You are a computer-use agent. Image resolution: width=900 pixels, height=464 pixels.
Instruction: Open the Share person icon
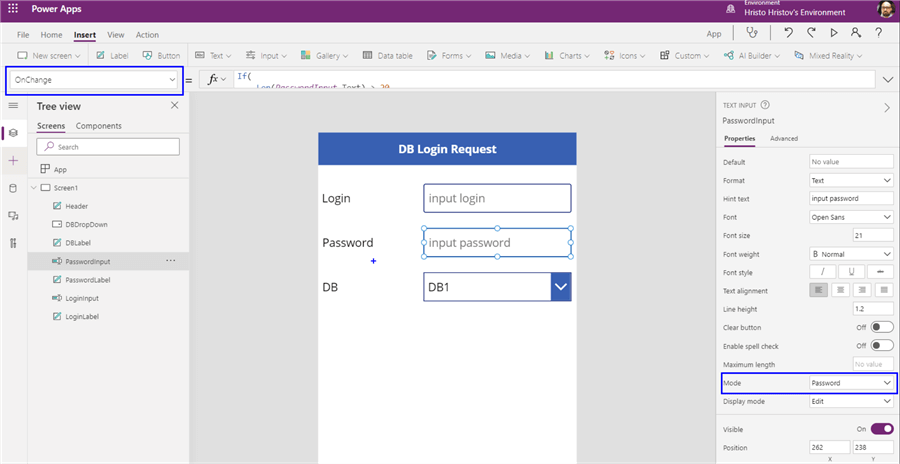pyautogui.click(x=856, y=33)
